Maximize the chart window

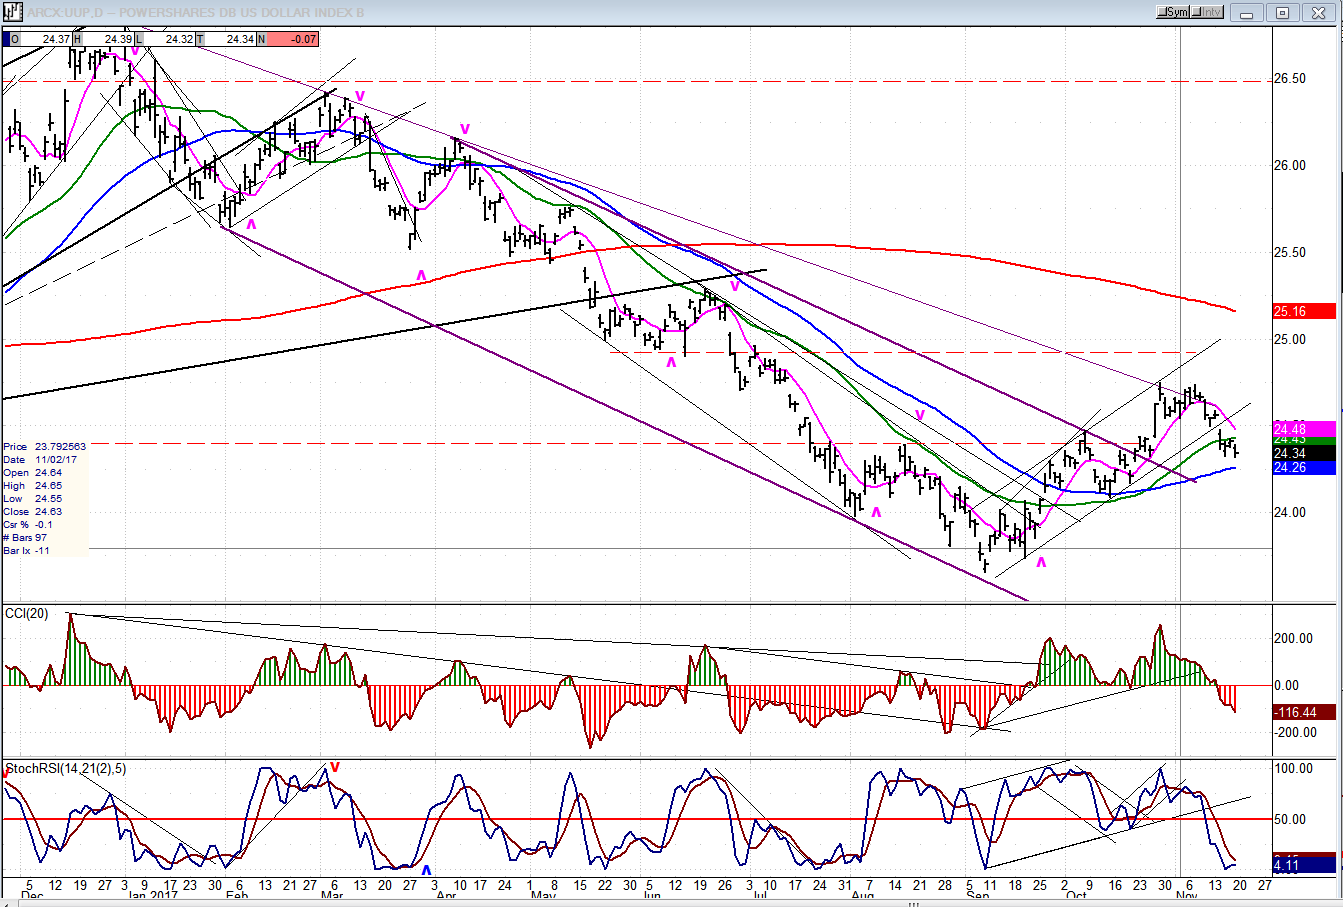pos(1282,13)
